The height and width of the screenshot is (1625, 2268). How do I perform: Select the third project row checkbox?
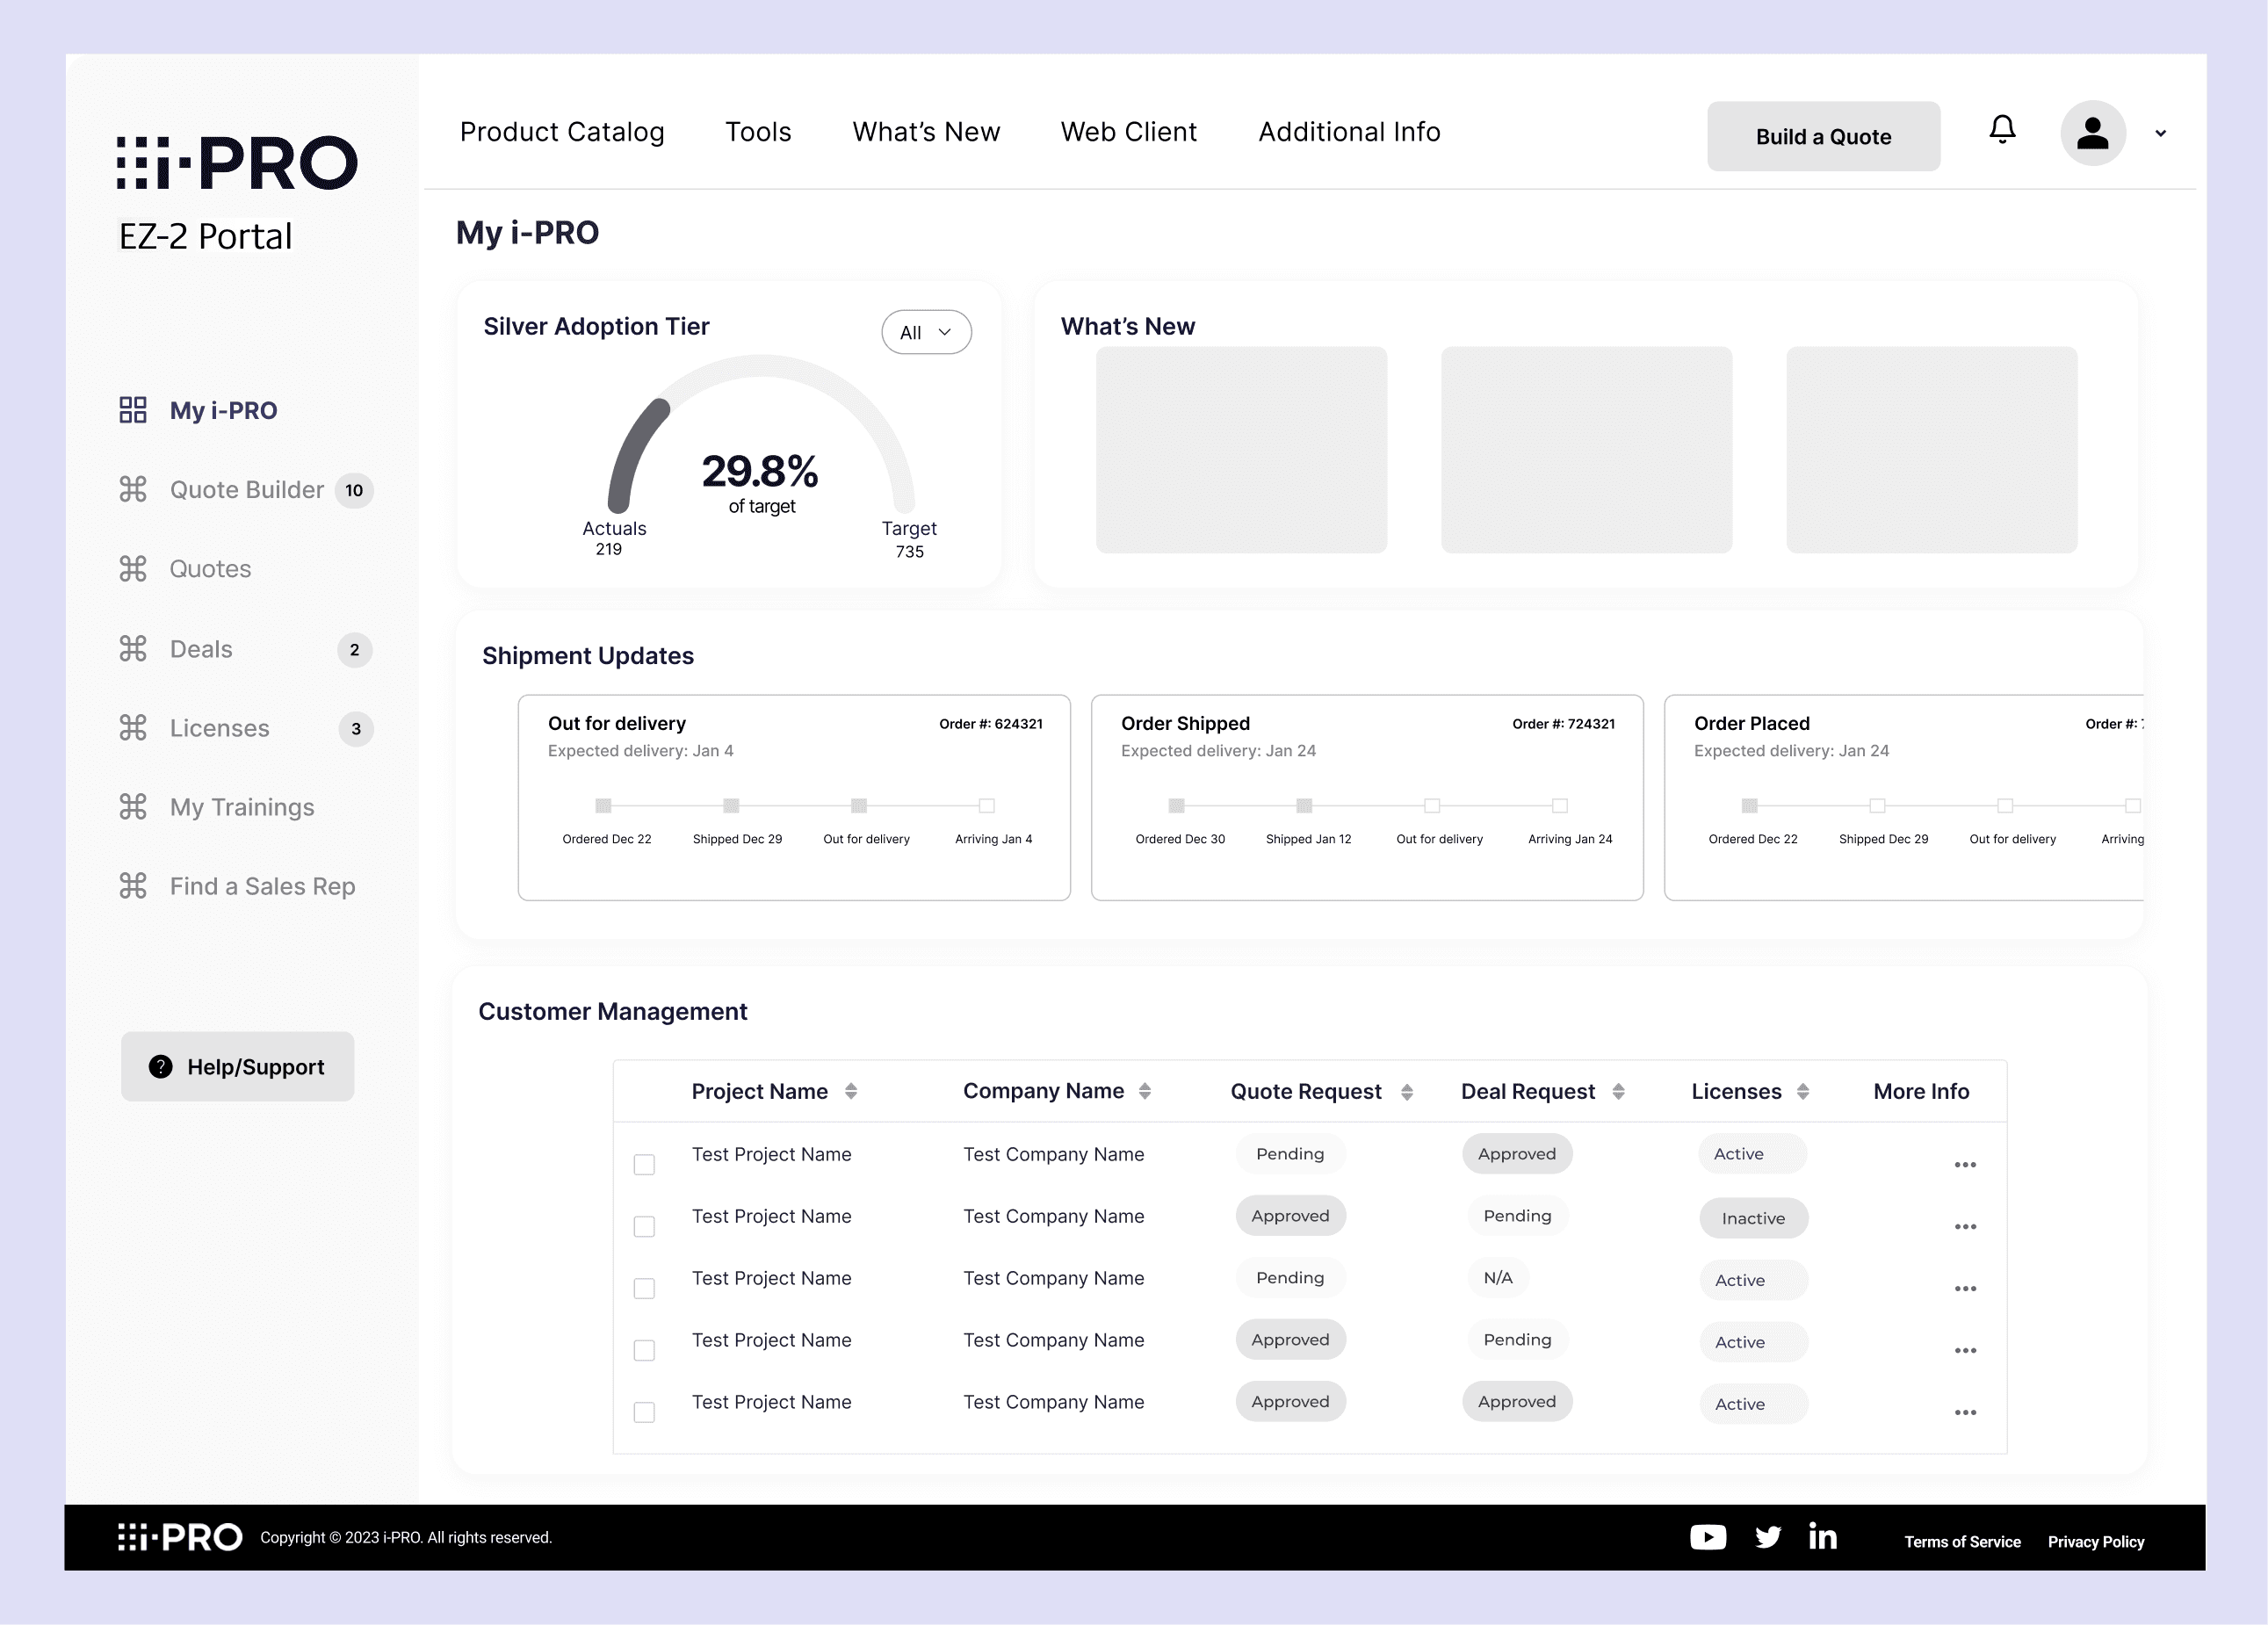644,1289
